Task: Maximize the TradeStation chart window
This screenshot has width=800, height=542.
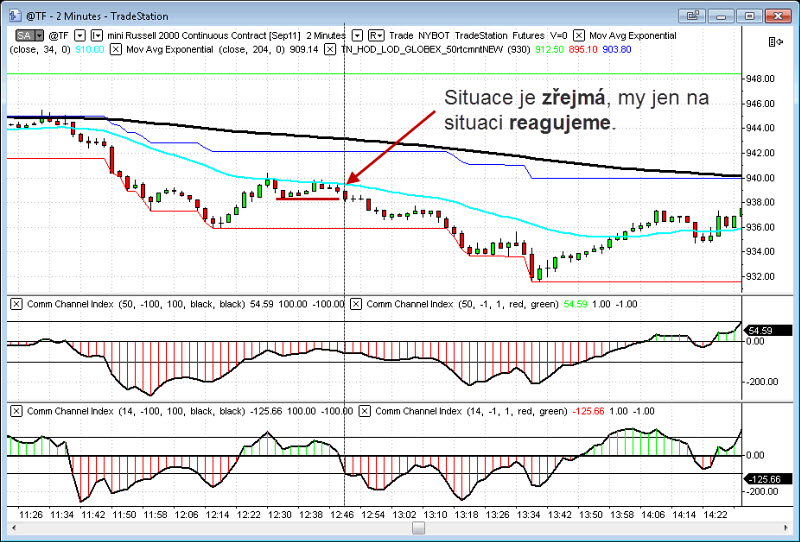Action: (x=749, y=16)
